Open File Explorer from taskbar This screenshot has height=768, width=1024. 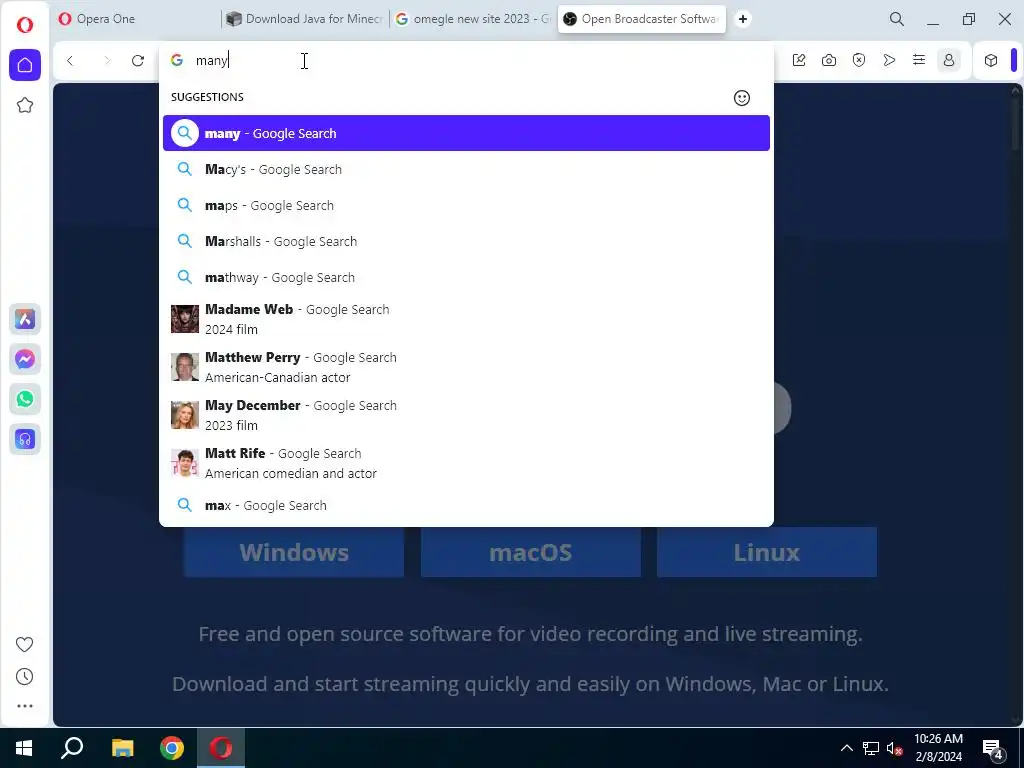coord(122,748)
